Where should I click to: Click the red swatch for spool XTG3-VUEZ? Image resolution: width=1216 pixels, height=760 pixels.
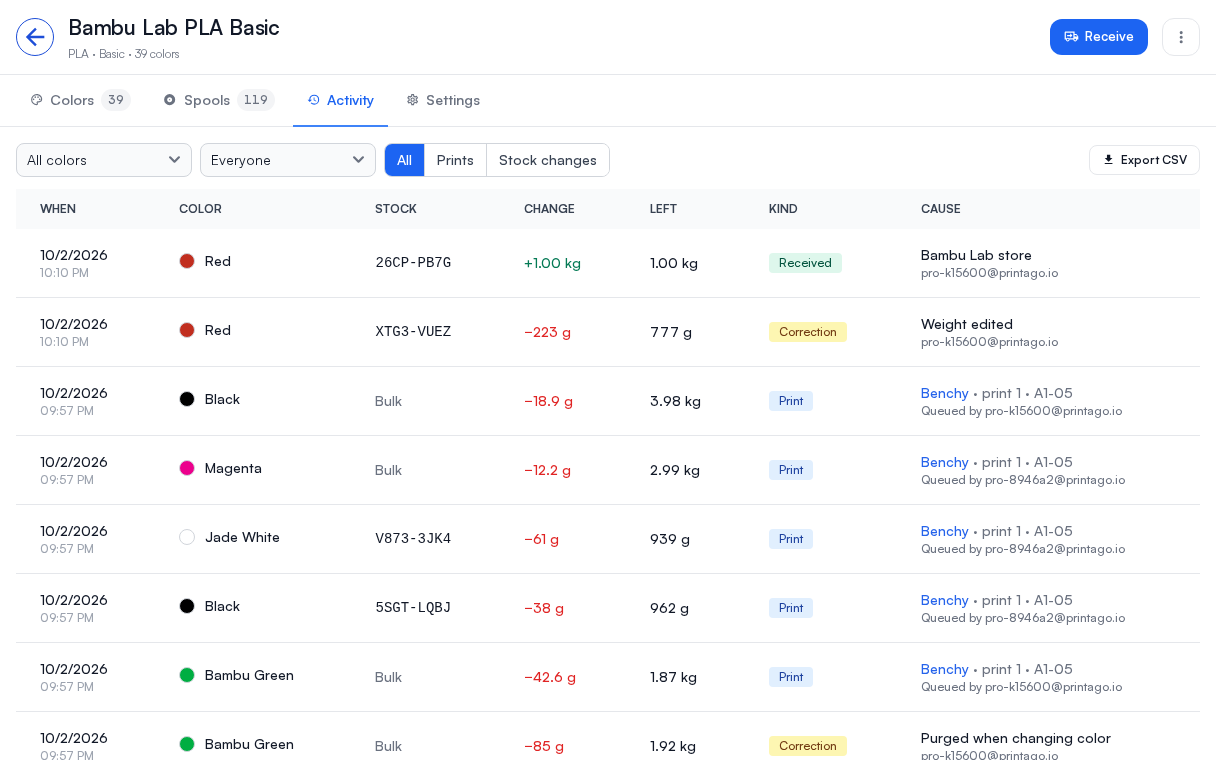(x=187, y=330)
